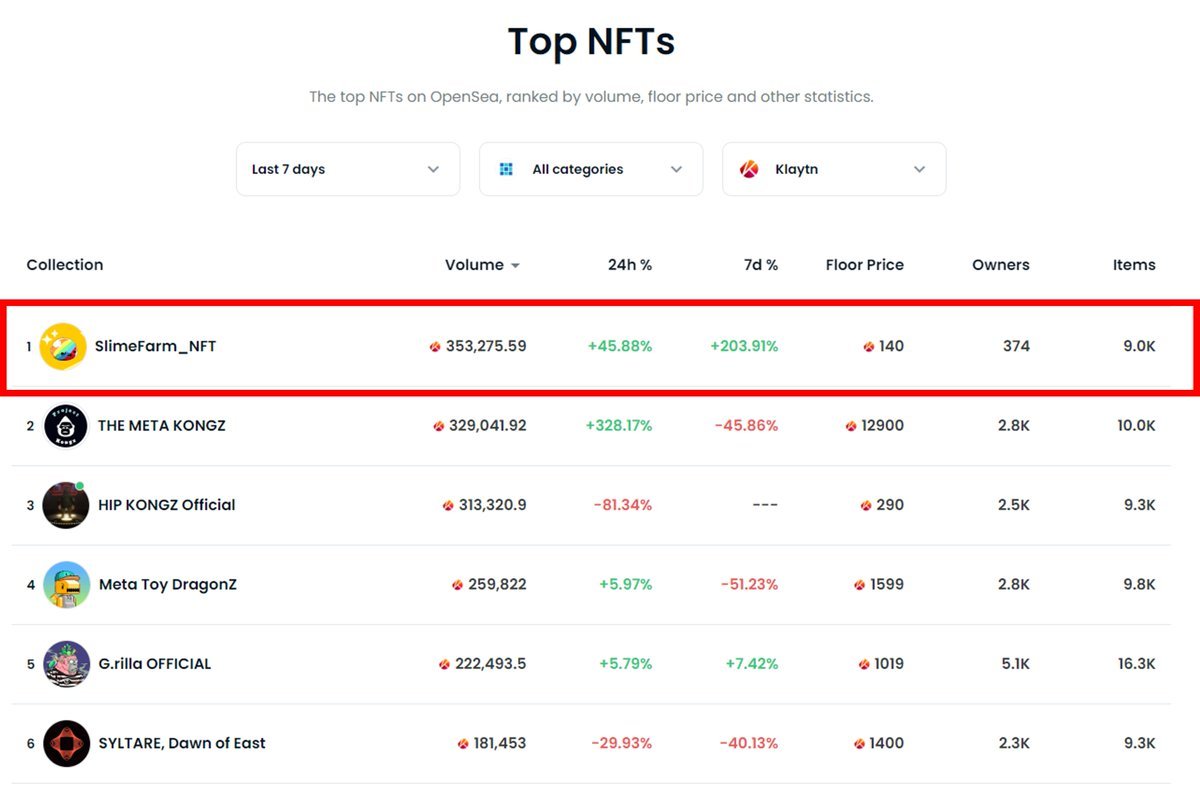Screen dimensions: 1200x786
Task: Open the Last 7 days dropdown
Action: tap(348, 169)
